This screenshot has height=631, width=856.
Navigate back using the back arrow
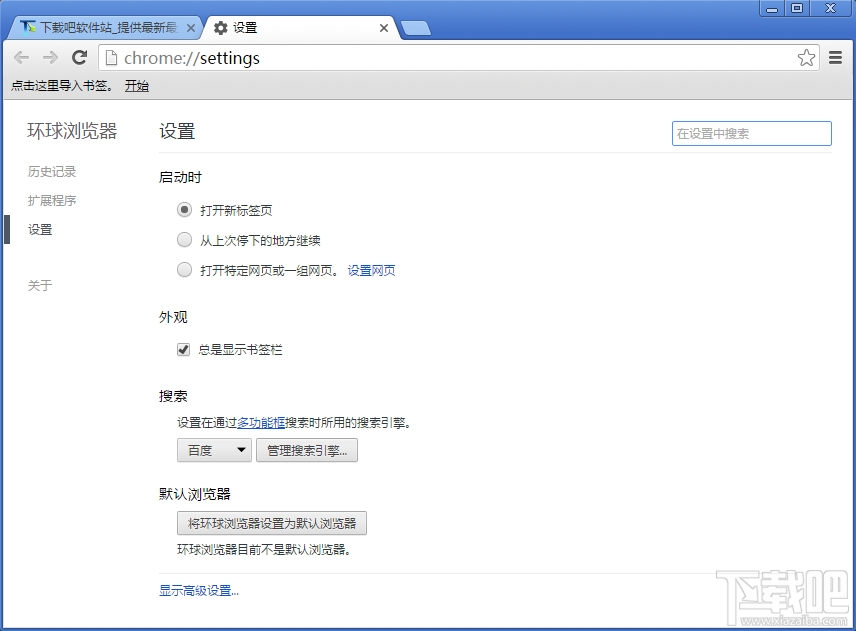(21, 57)
